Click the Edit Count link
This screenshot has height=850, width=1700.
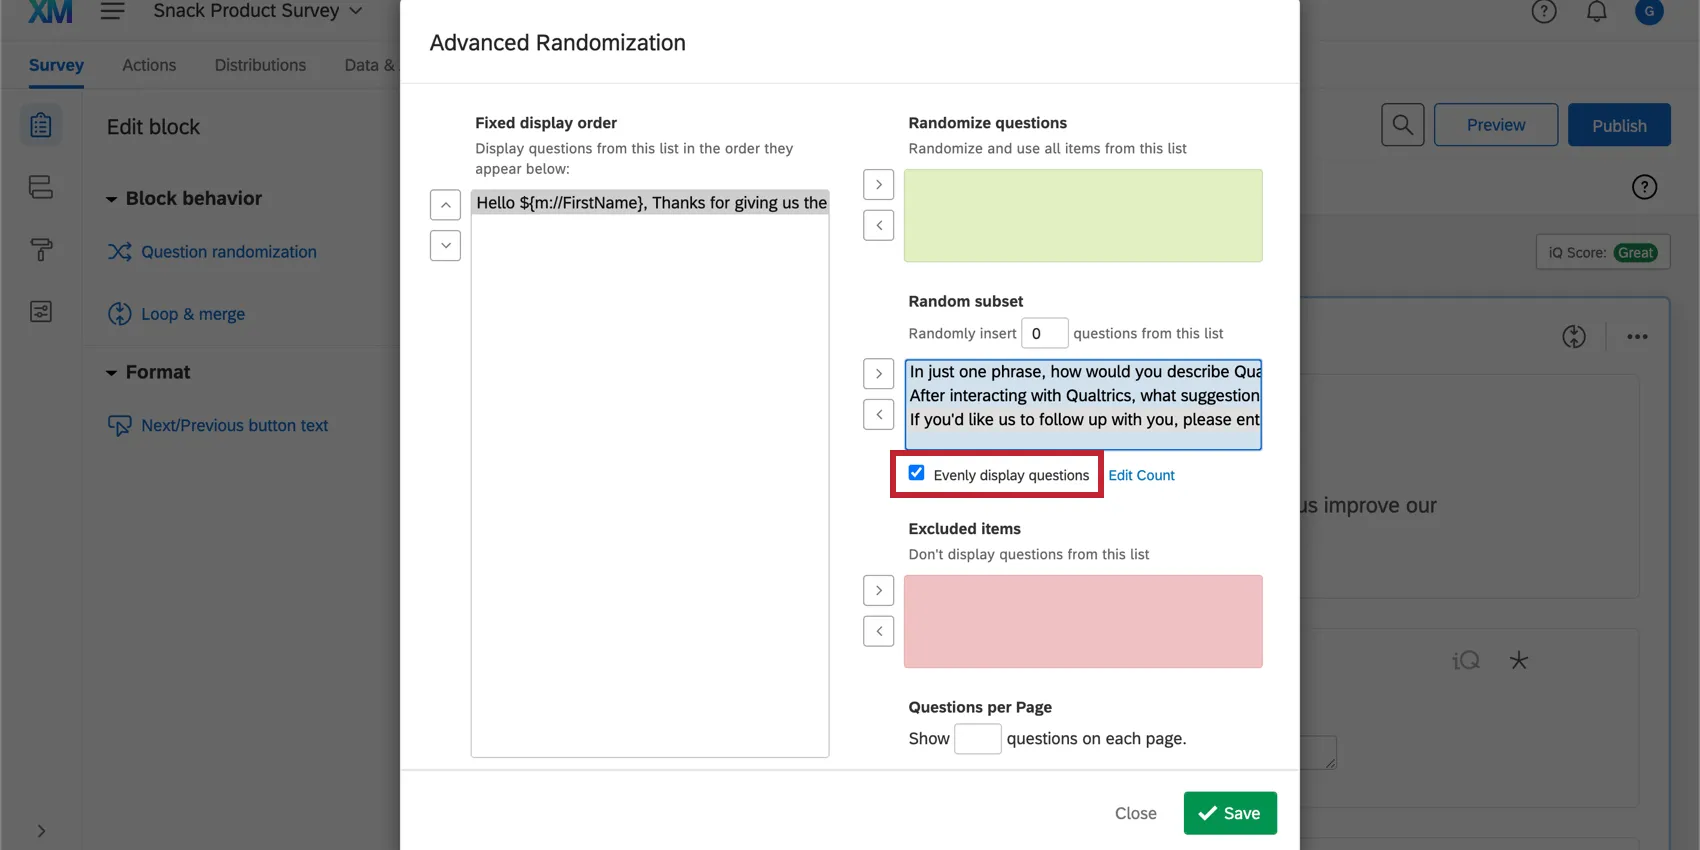click(x=1141, y=475)
